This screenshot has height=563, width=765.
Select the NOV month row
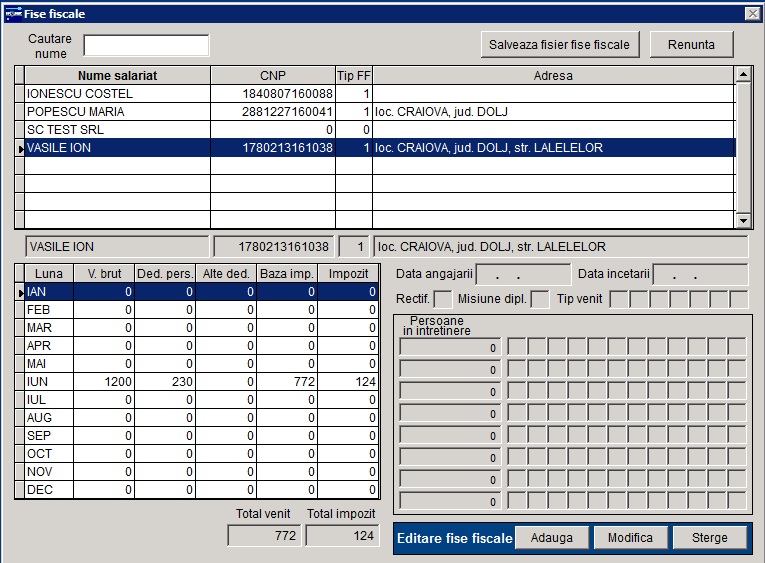pos(197,472)
